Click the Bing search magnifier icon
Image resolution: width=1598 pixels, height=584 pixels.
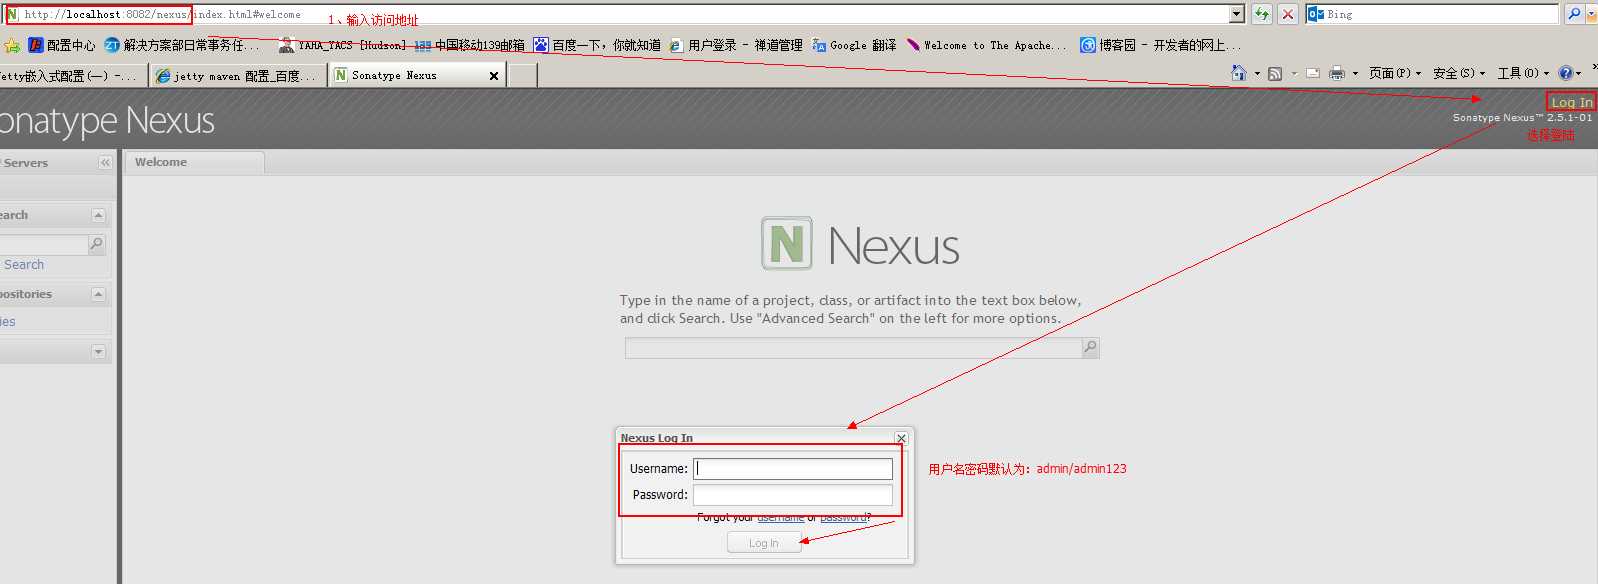(1574, 14)
